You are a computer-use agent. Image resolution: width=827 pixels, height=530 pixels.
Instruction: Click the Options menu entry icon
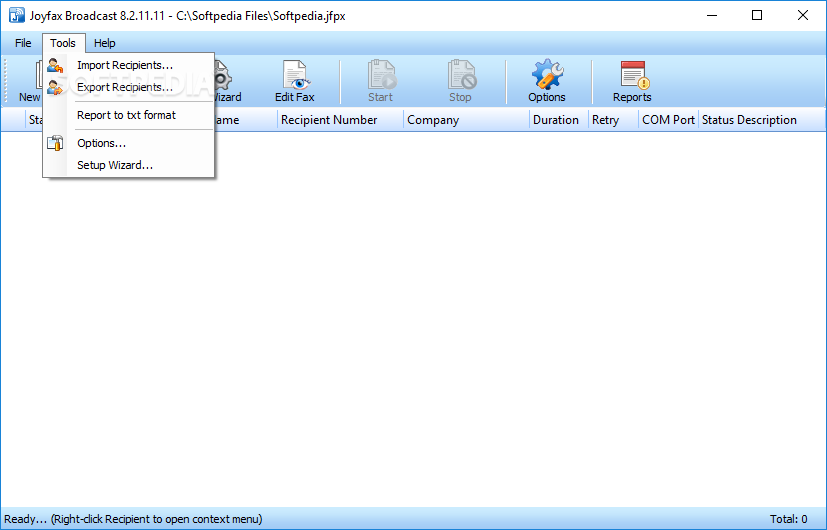pyautogui.click(x=55, y=143)
